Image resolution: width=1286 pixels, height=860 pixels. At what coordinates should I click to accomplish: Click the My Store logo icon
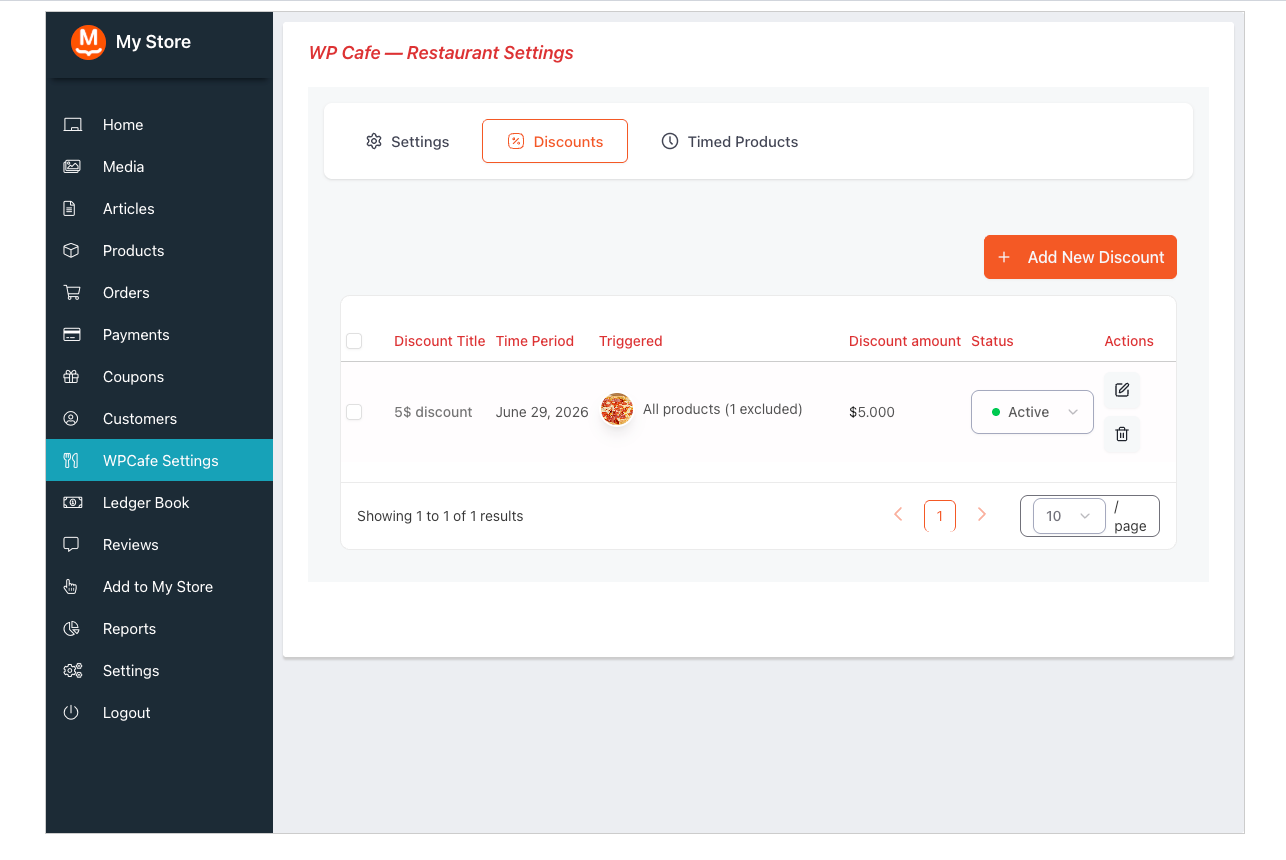(88, 42)
